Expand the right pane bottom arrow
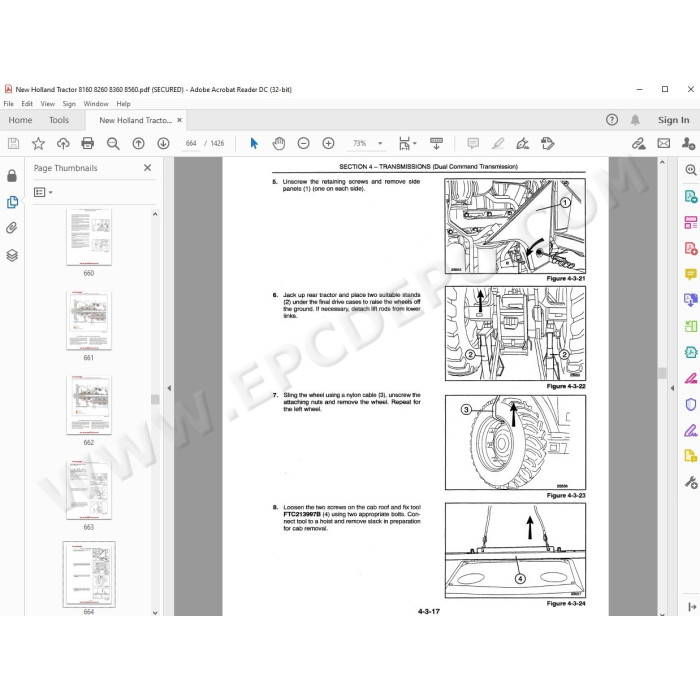Screen dimensions: 700x700 [692, 607]
